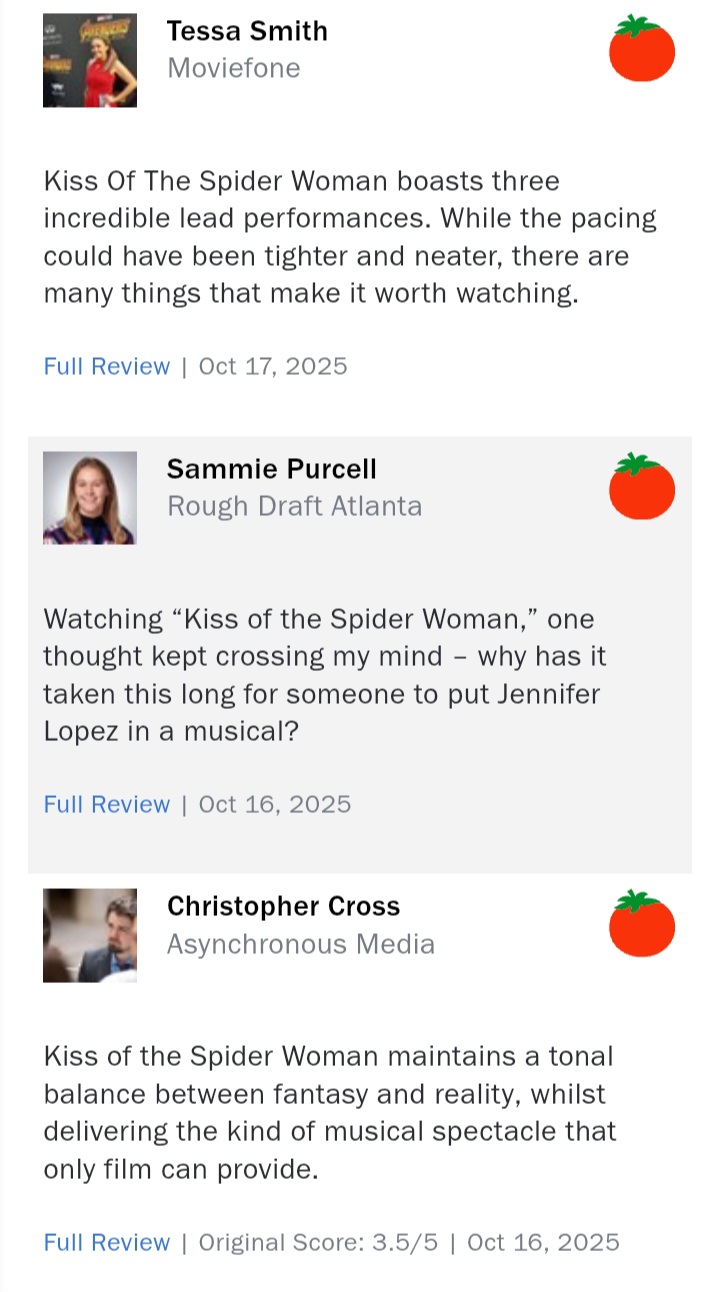720x1292 pixels.
Task: Select the review quote mentioning Jennifer Lopez
Action: 325,675
